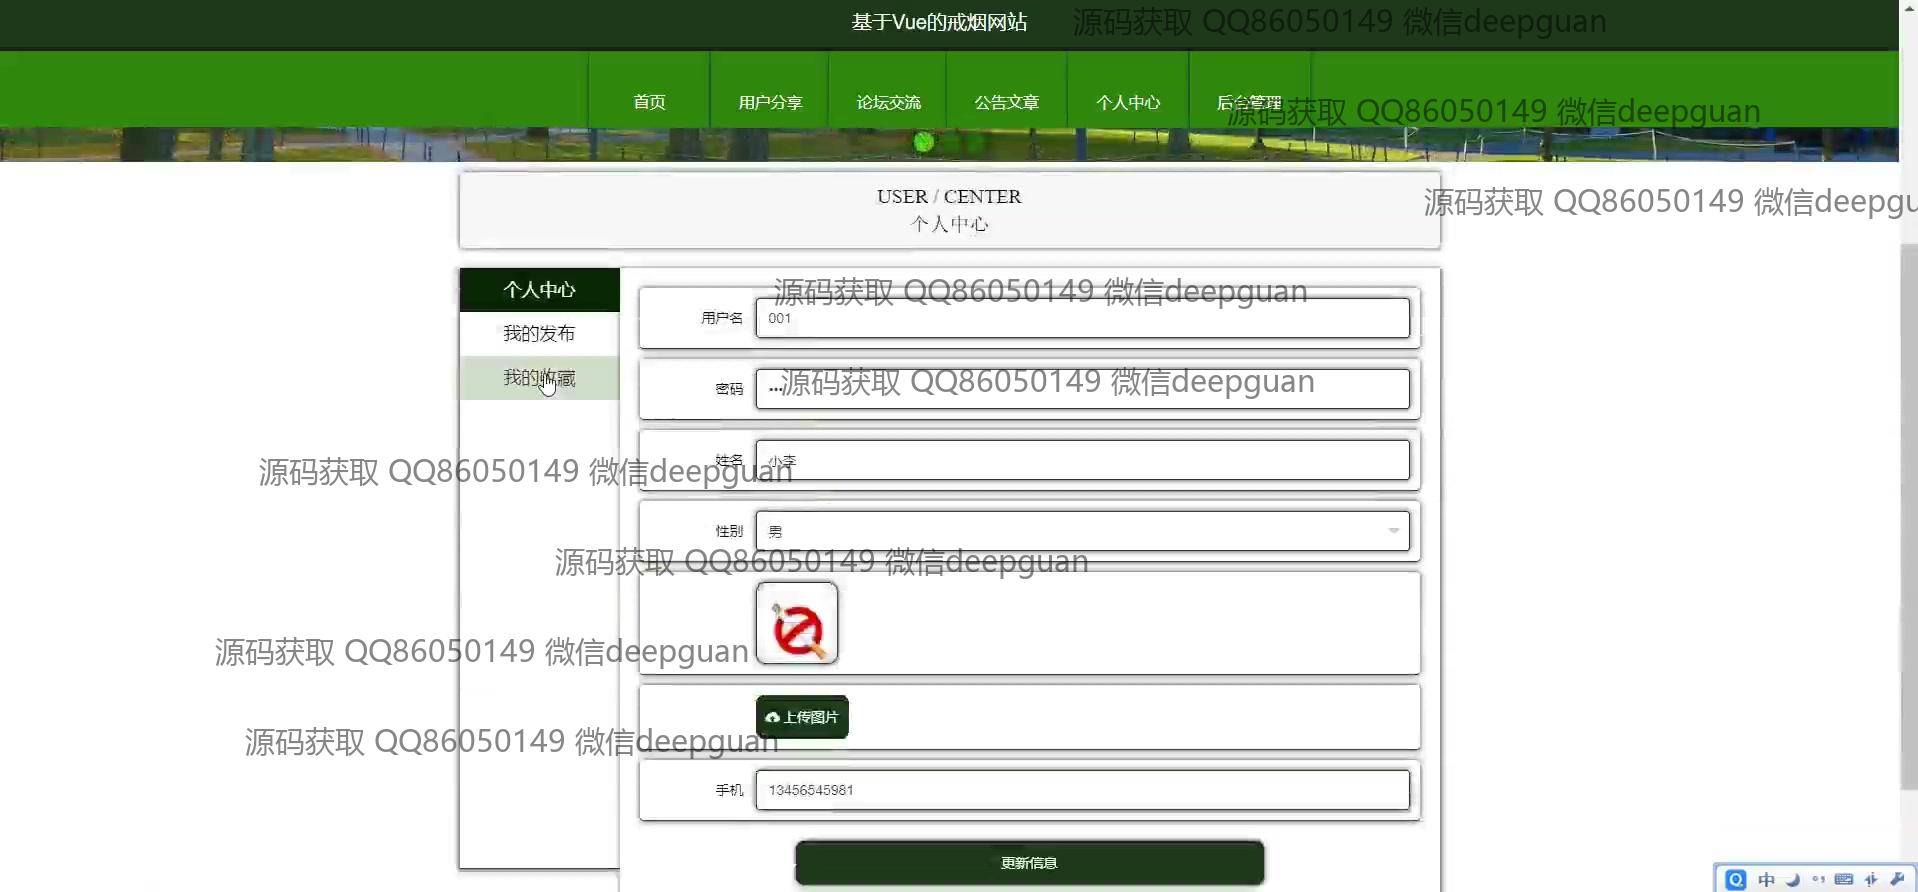Open 我的收藏 in the sidebar
This screenshot has height=892, width=1918.
tap(539, 378)
